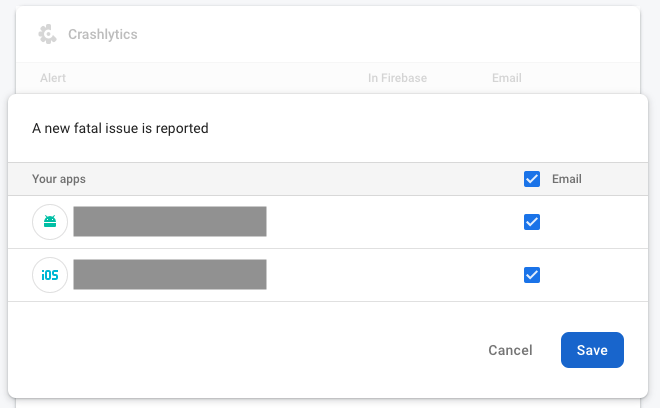Uncheck email alerts for the Android app
Image resolution: width=660 pixels, height=408 pixels.
click(x=532, y=222)
